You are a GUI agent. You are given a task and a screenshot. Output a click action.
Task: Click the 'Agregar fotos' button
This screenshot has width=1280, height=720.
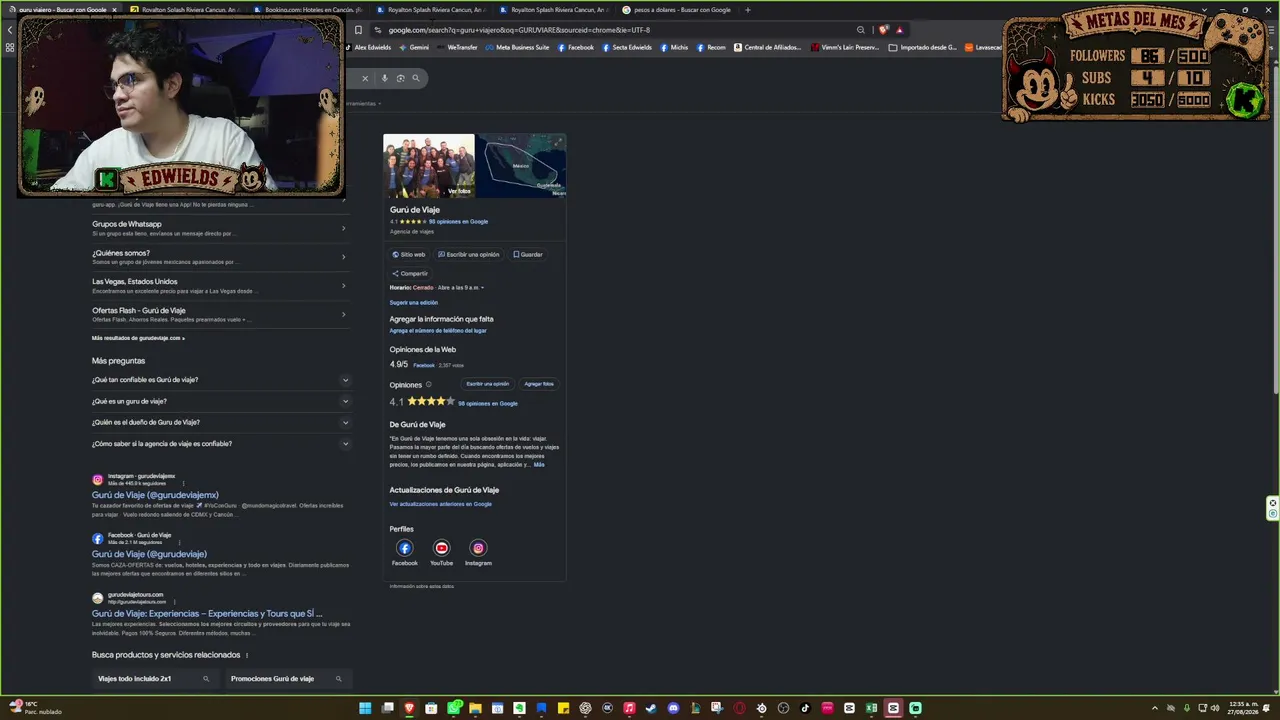[539, 384]
